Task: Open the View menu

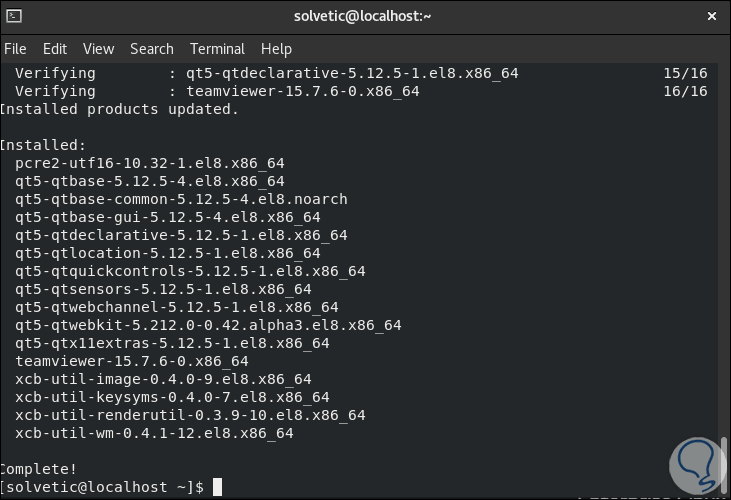Action: (98, 48)
